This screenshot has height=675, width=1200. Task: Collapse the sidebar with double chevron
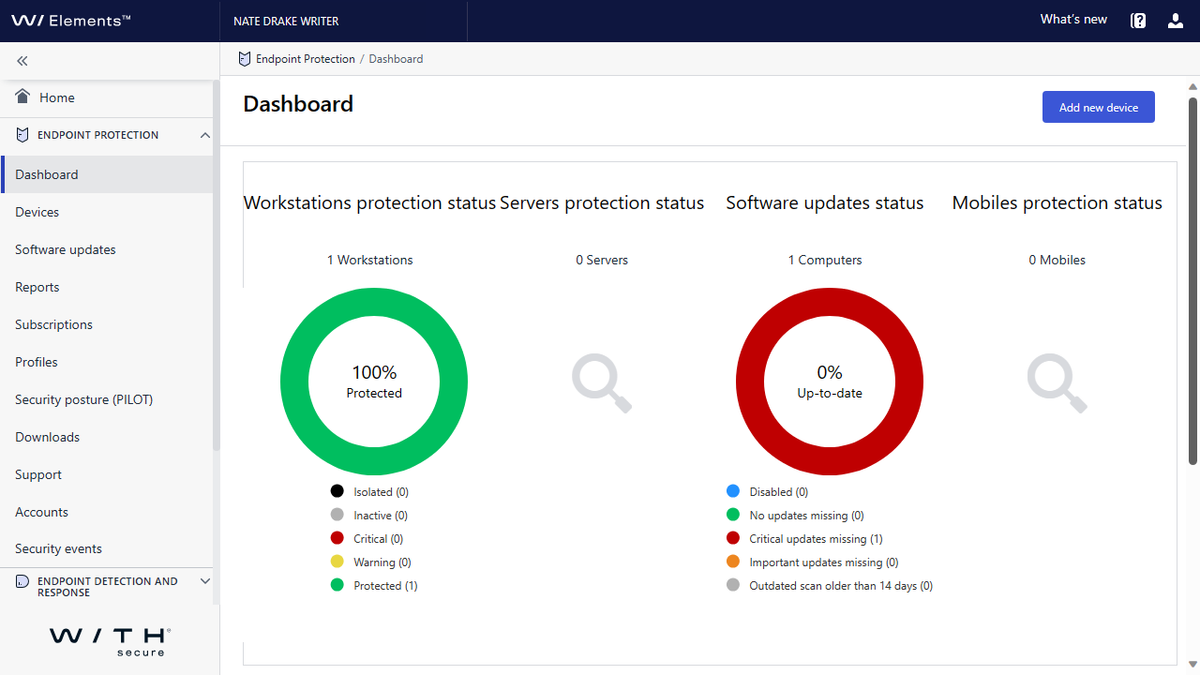[22, 61]
